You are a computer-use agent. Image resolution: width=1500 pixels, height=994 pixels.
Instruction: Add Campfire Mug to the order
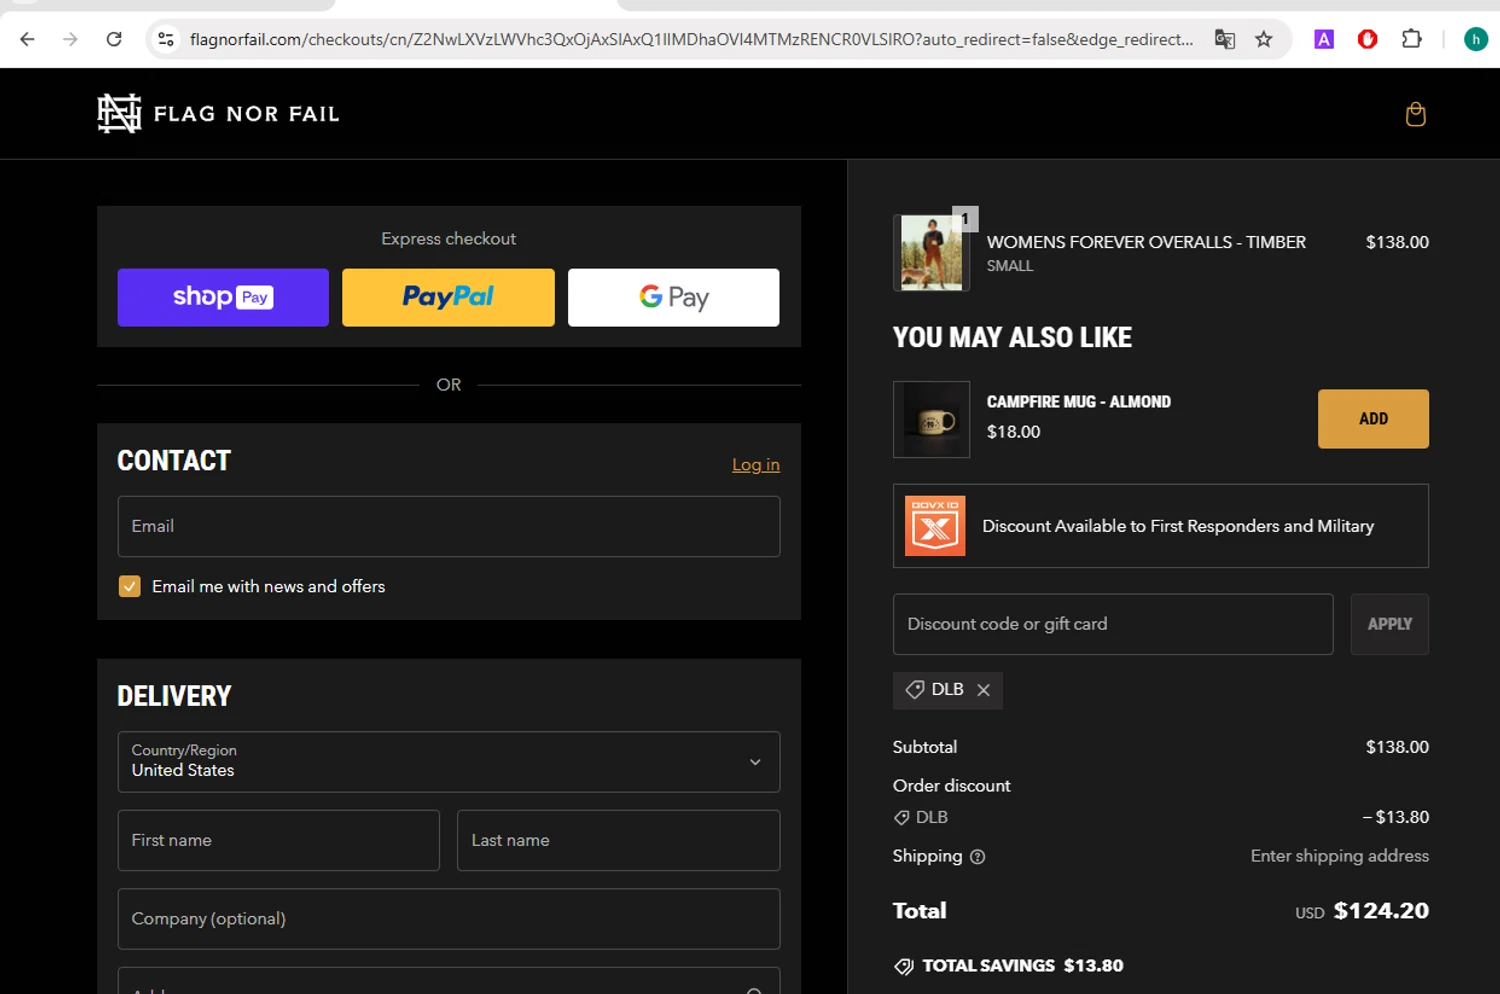1373,419
